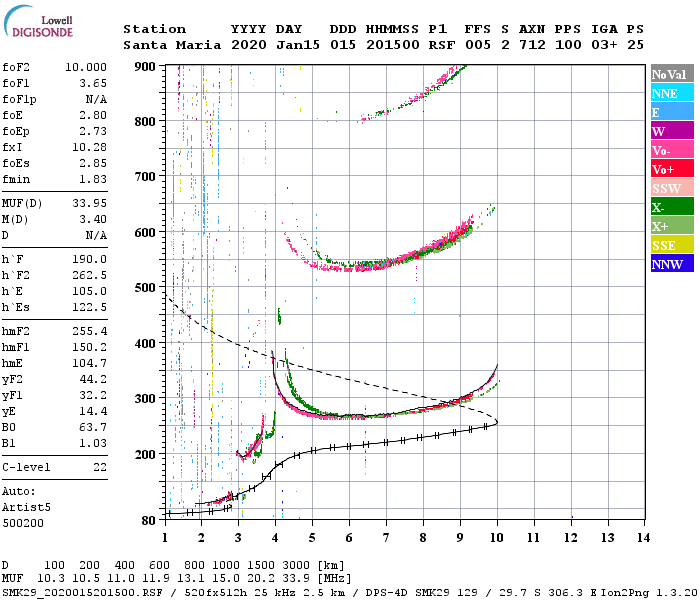This screenshot has width=700, height=600.
Task: Click the foEs value 2.85
Action: pos(93,163)
